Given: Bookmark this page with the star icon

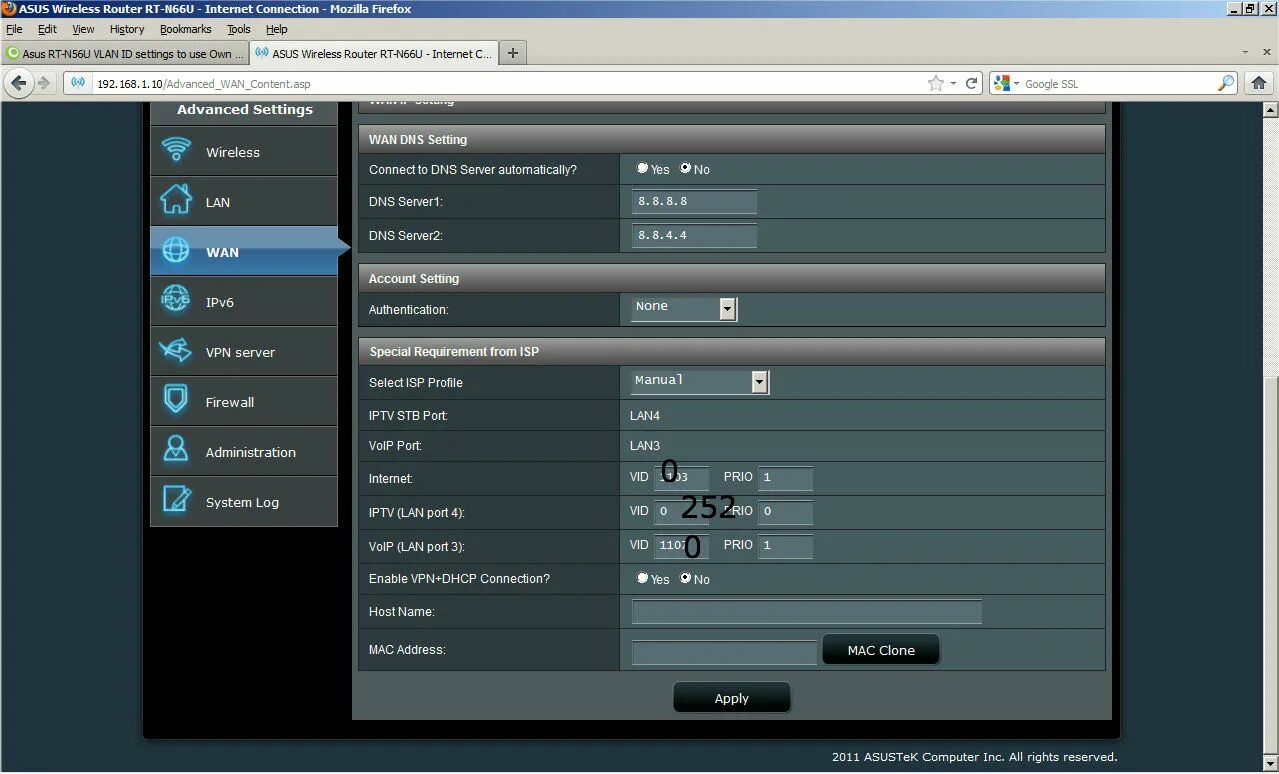Looking at the screenshot, I should point(936,84).
